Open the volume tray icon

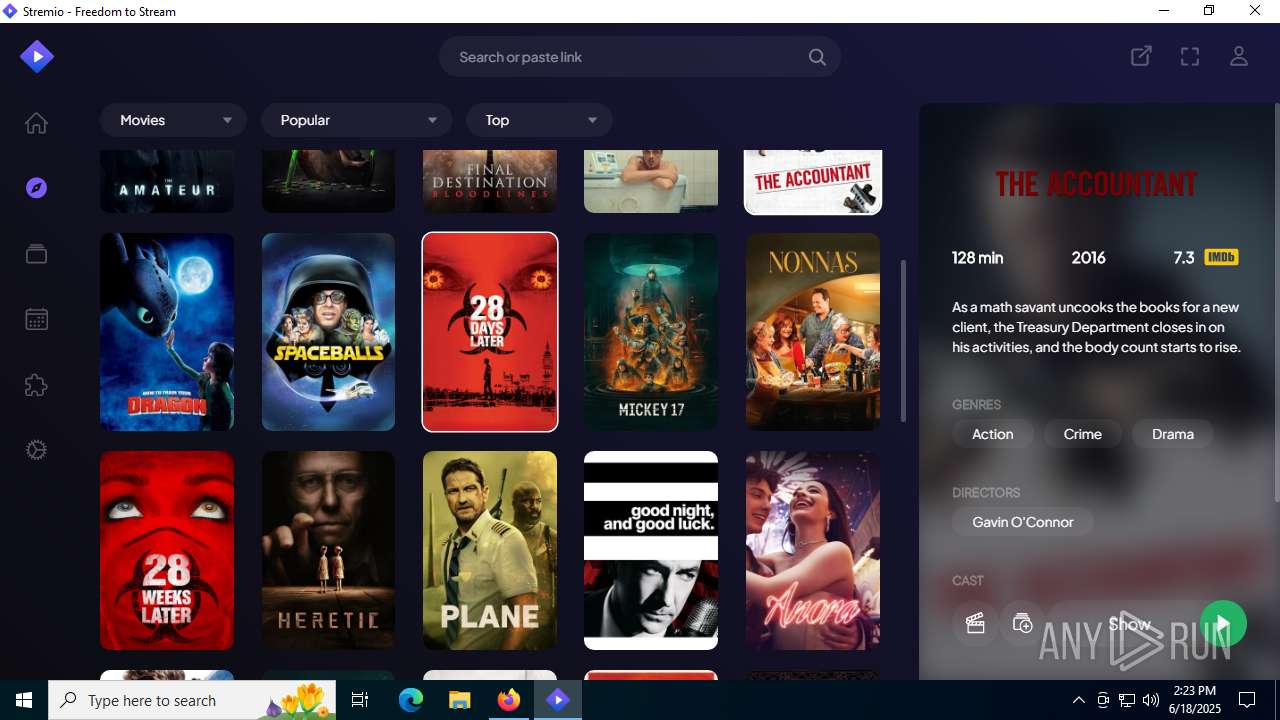pyautogui.click(x=1151, y=700)
